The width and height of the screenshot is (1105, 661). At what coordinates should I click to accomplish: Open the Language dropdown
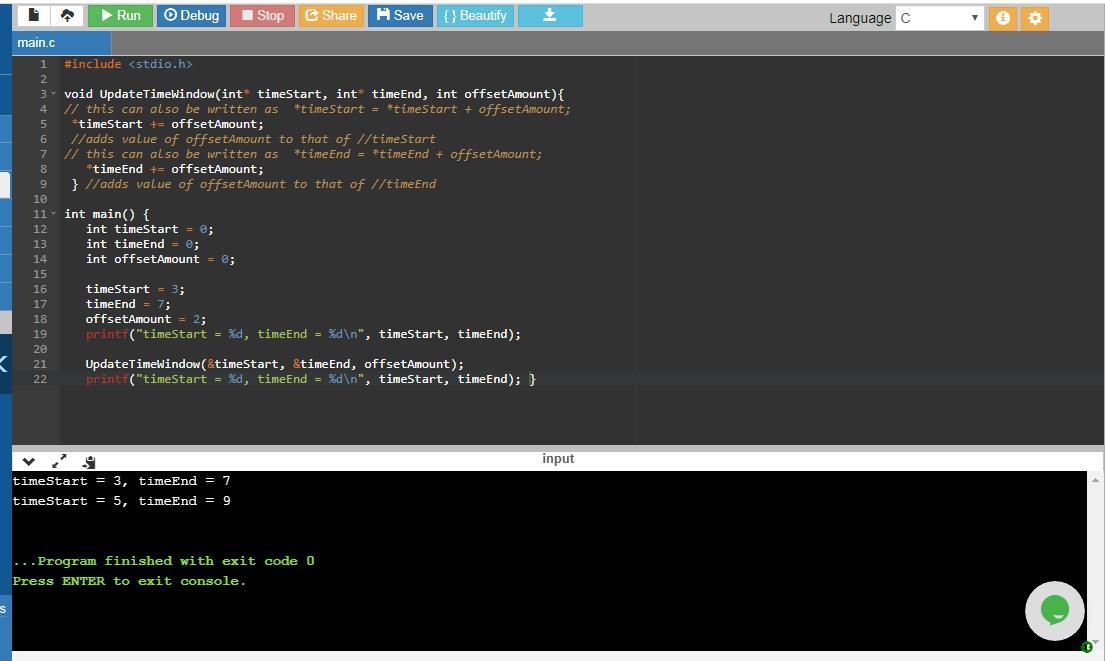pos(938,17)
